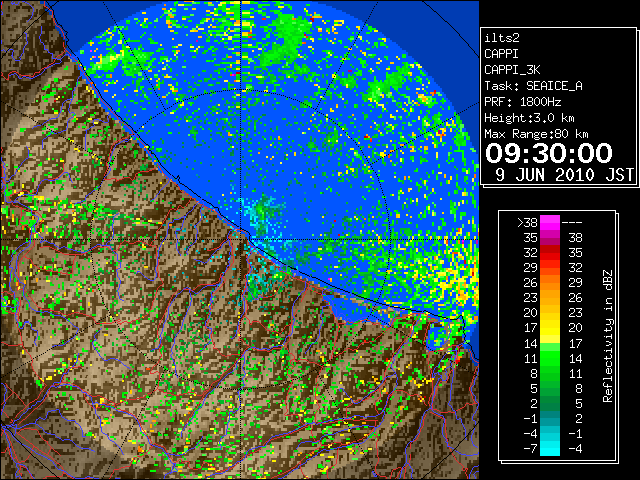The width and height of the screenshot is (640, 480).
Task: Select the 'Task: SEAICE_A' line
Action: coord(533,86)
